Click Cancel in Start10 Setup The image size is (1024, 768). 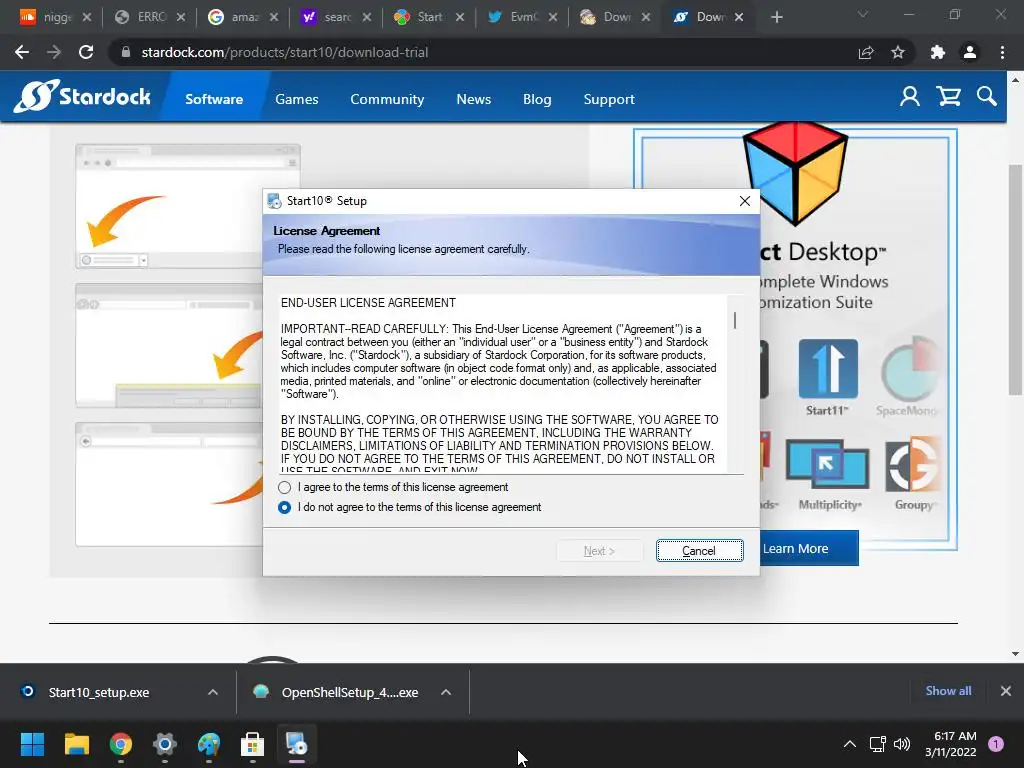699,551
